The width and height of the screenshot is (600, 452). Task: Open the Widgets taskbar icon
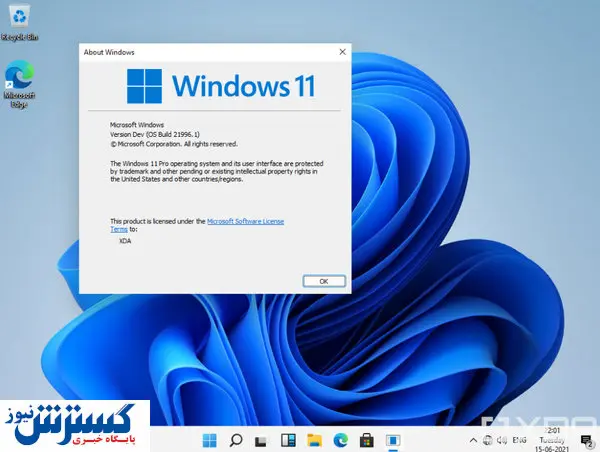[x=289, y=440]
